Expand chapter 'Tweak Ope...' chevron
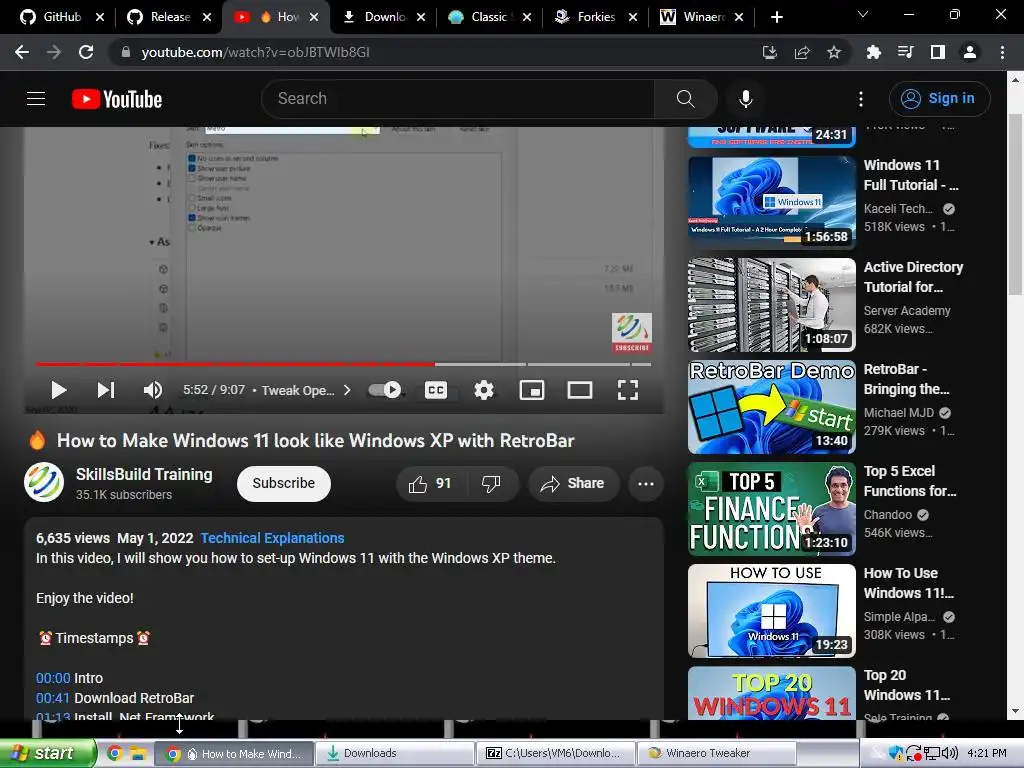The height and width of the screenshot is (768, 1024). pyautogui.click(x=347, y=390)
